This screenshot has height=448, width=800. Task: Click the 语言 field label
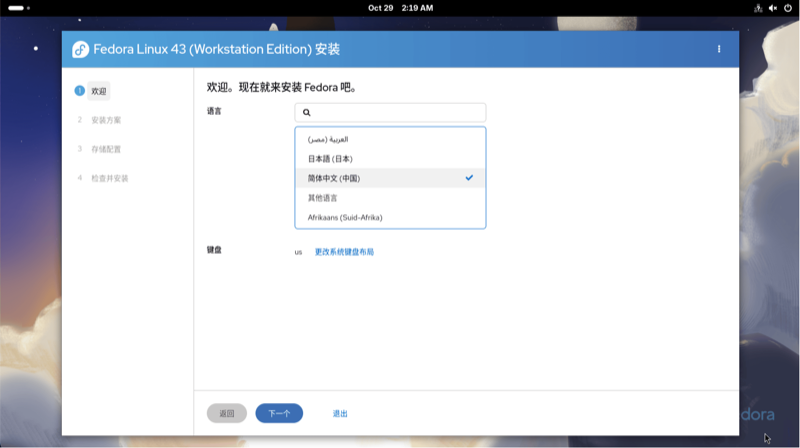click(x=214, y=111)
